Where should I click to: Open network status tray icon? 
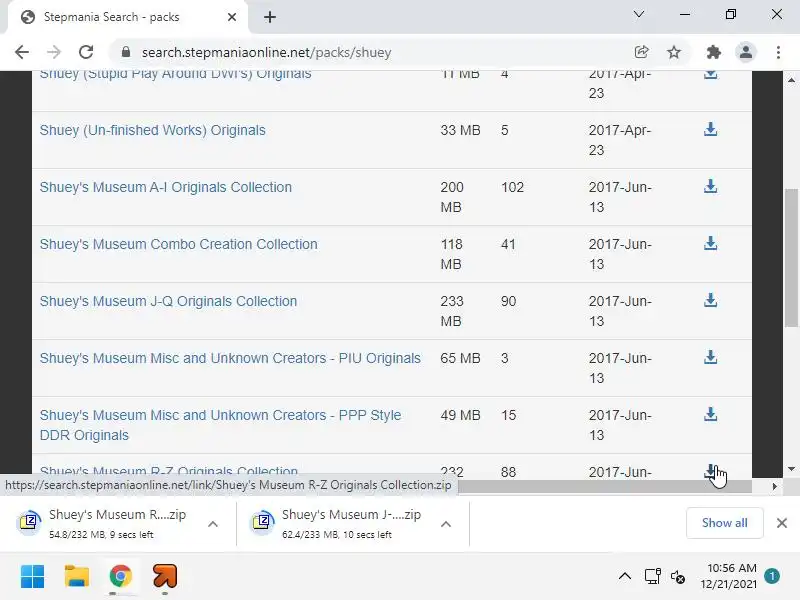pos(653,577)
